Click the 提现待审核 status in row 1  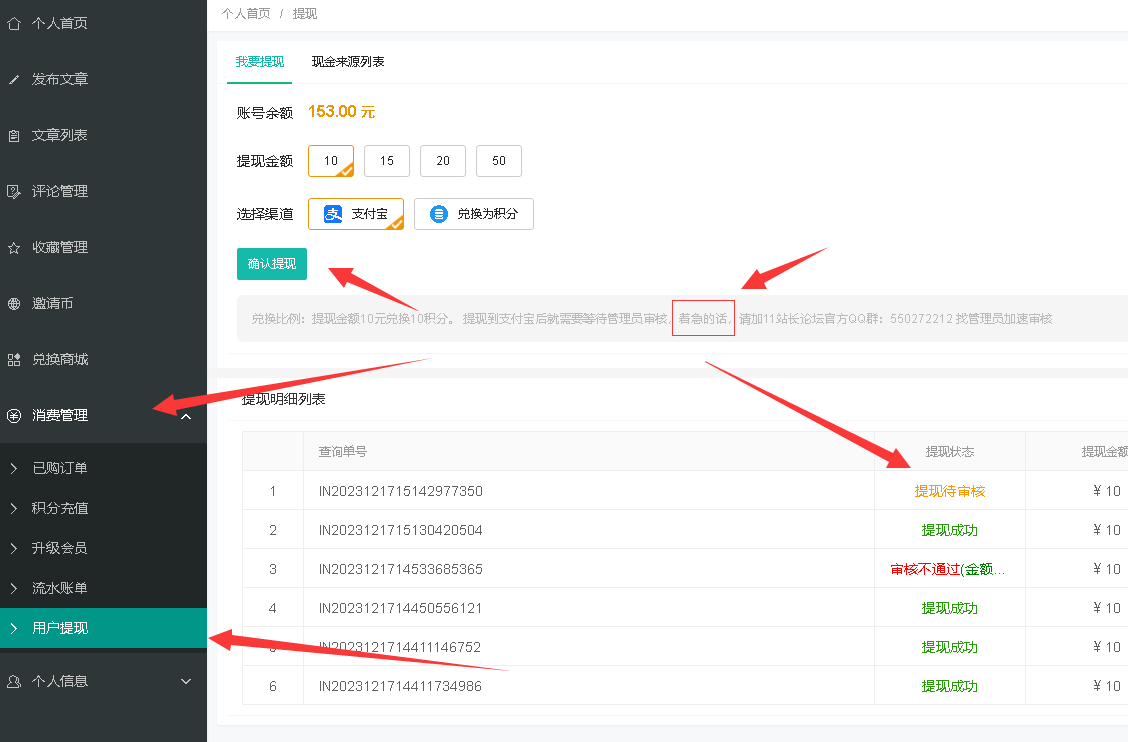pyautogui.click(x=949, y=491)
